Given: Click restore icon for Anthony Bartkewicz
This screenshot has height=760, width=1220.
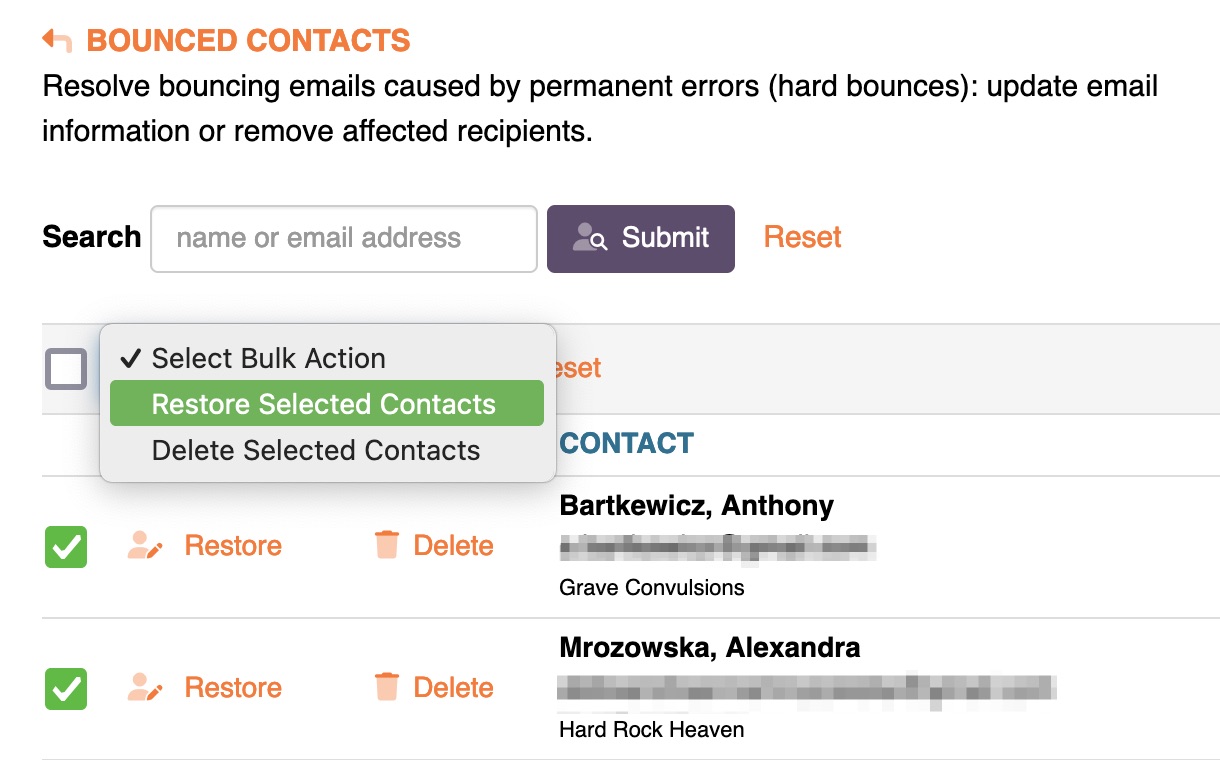Looking at the screenshot, I should click(x=145, y=546).
